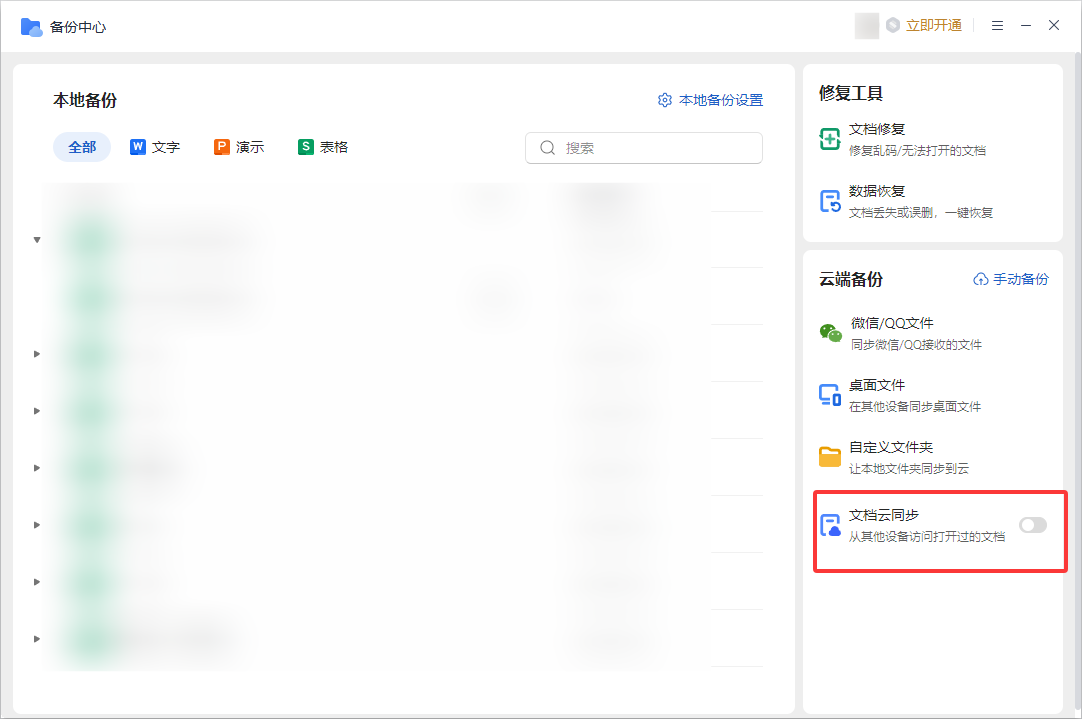This screenshot has height=719, width=1082.
Task: Click inside the 搜索 search box
Action: (643, 147)
